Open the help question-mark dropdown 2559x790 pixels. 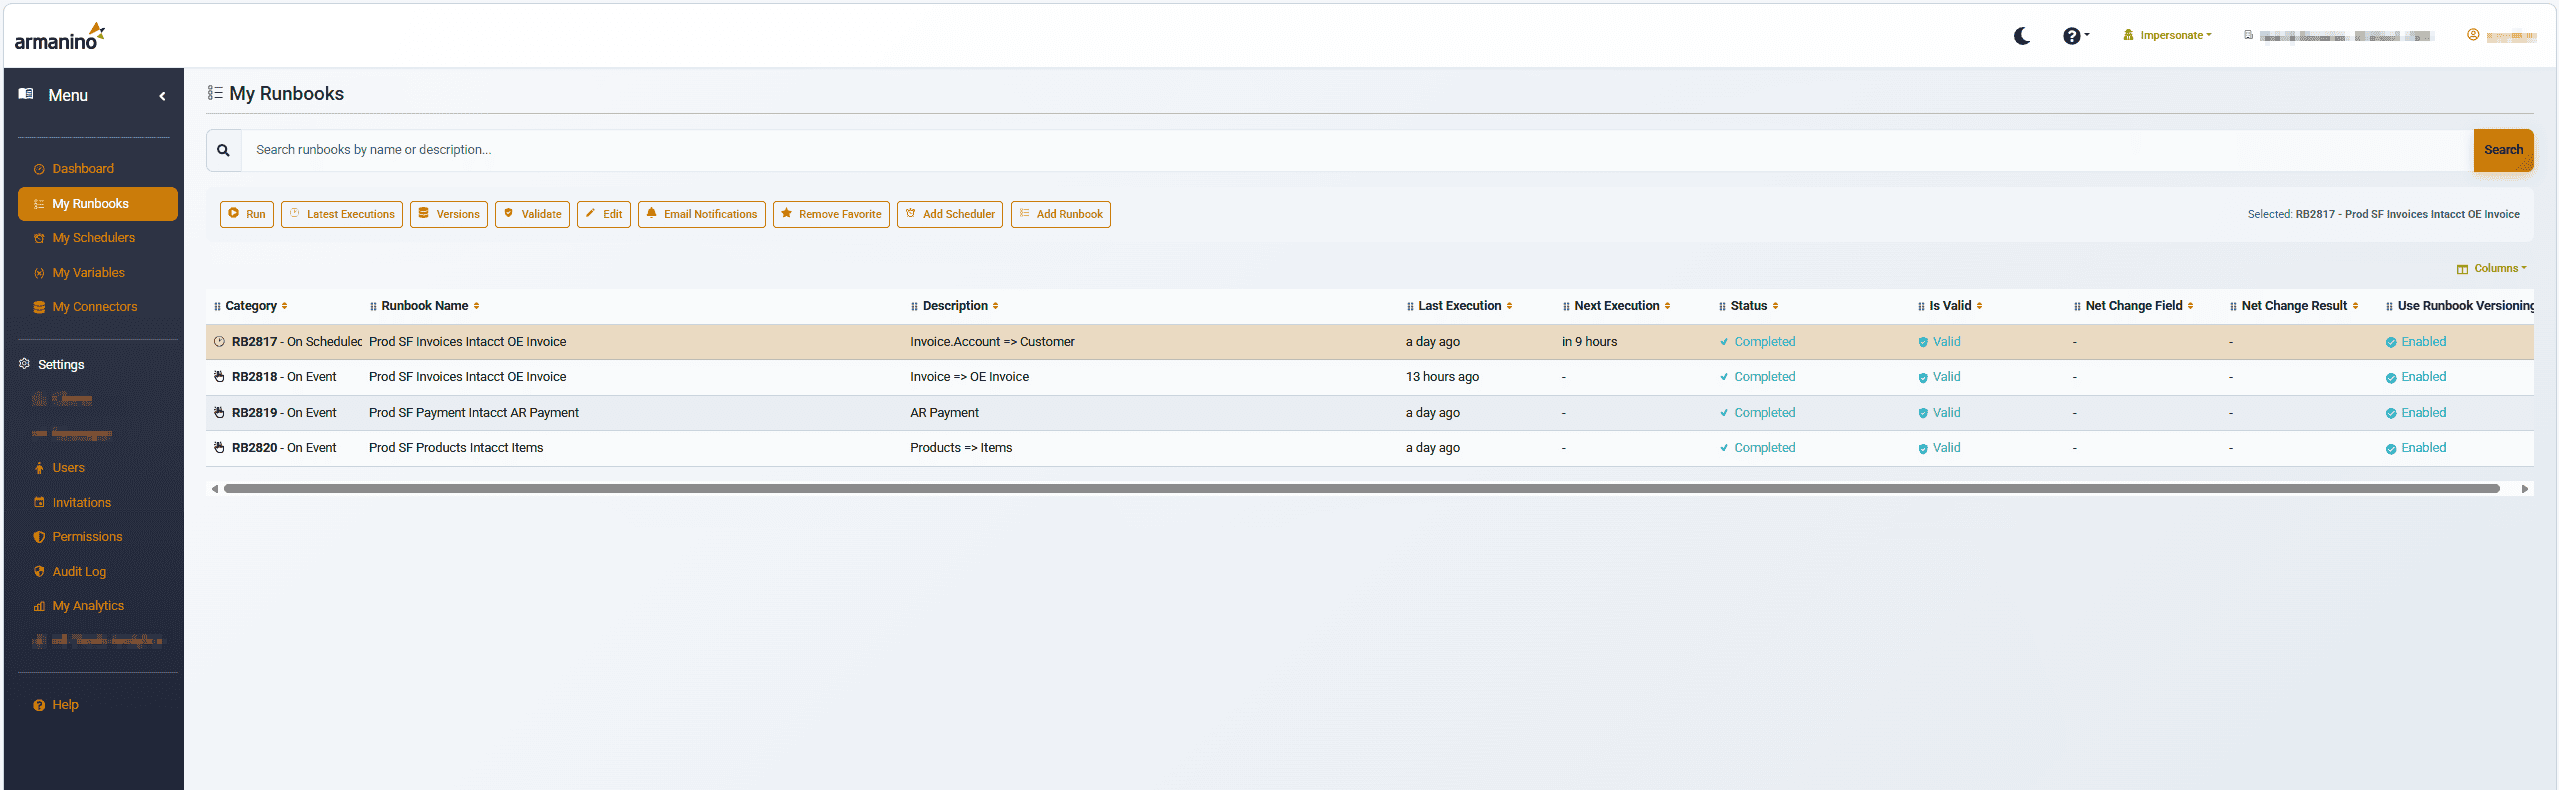point(2075,36)
